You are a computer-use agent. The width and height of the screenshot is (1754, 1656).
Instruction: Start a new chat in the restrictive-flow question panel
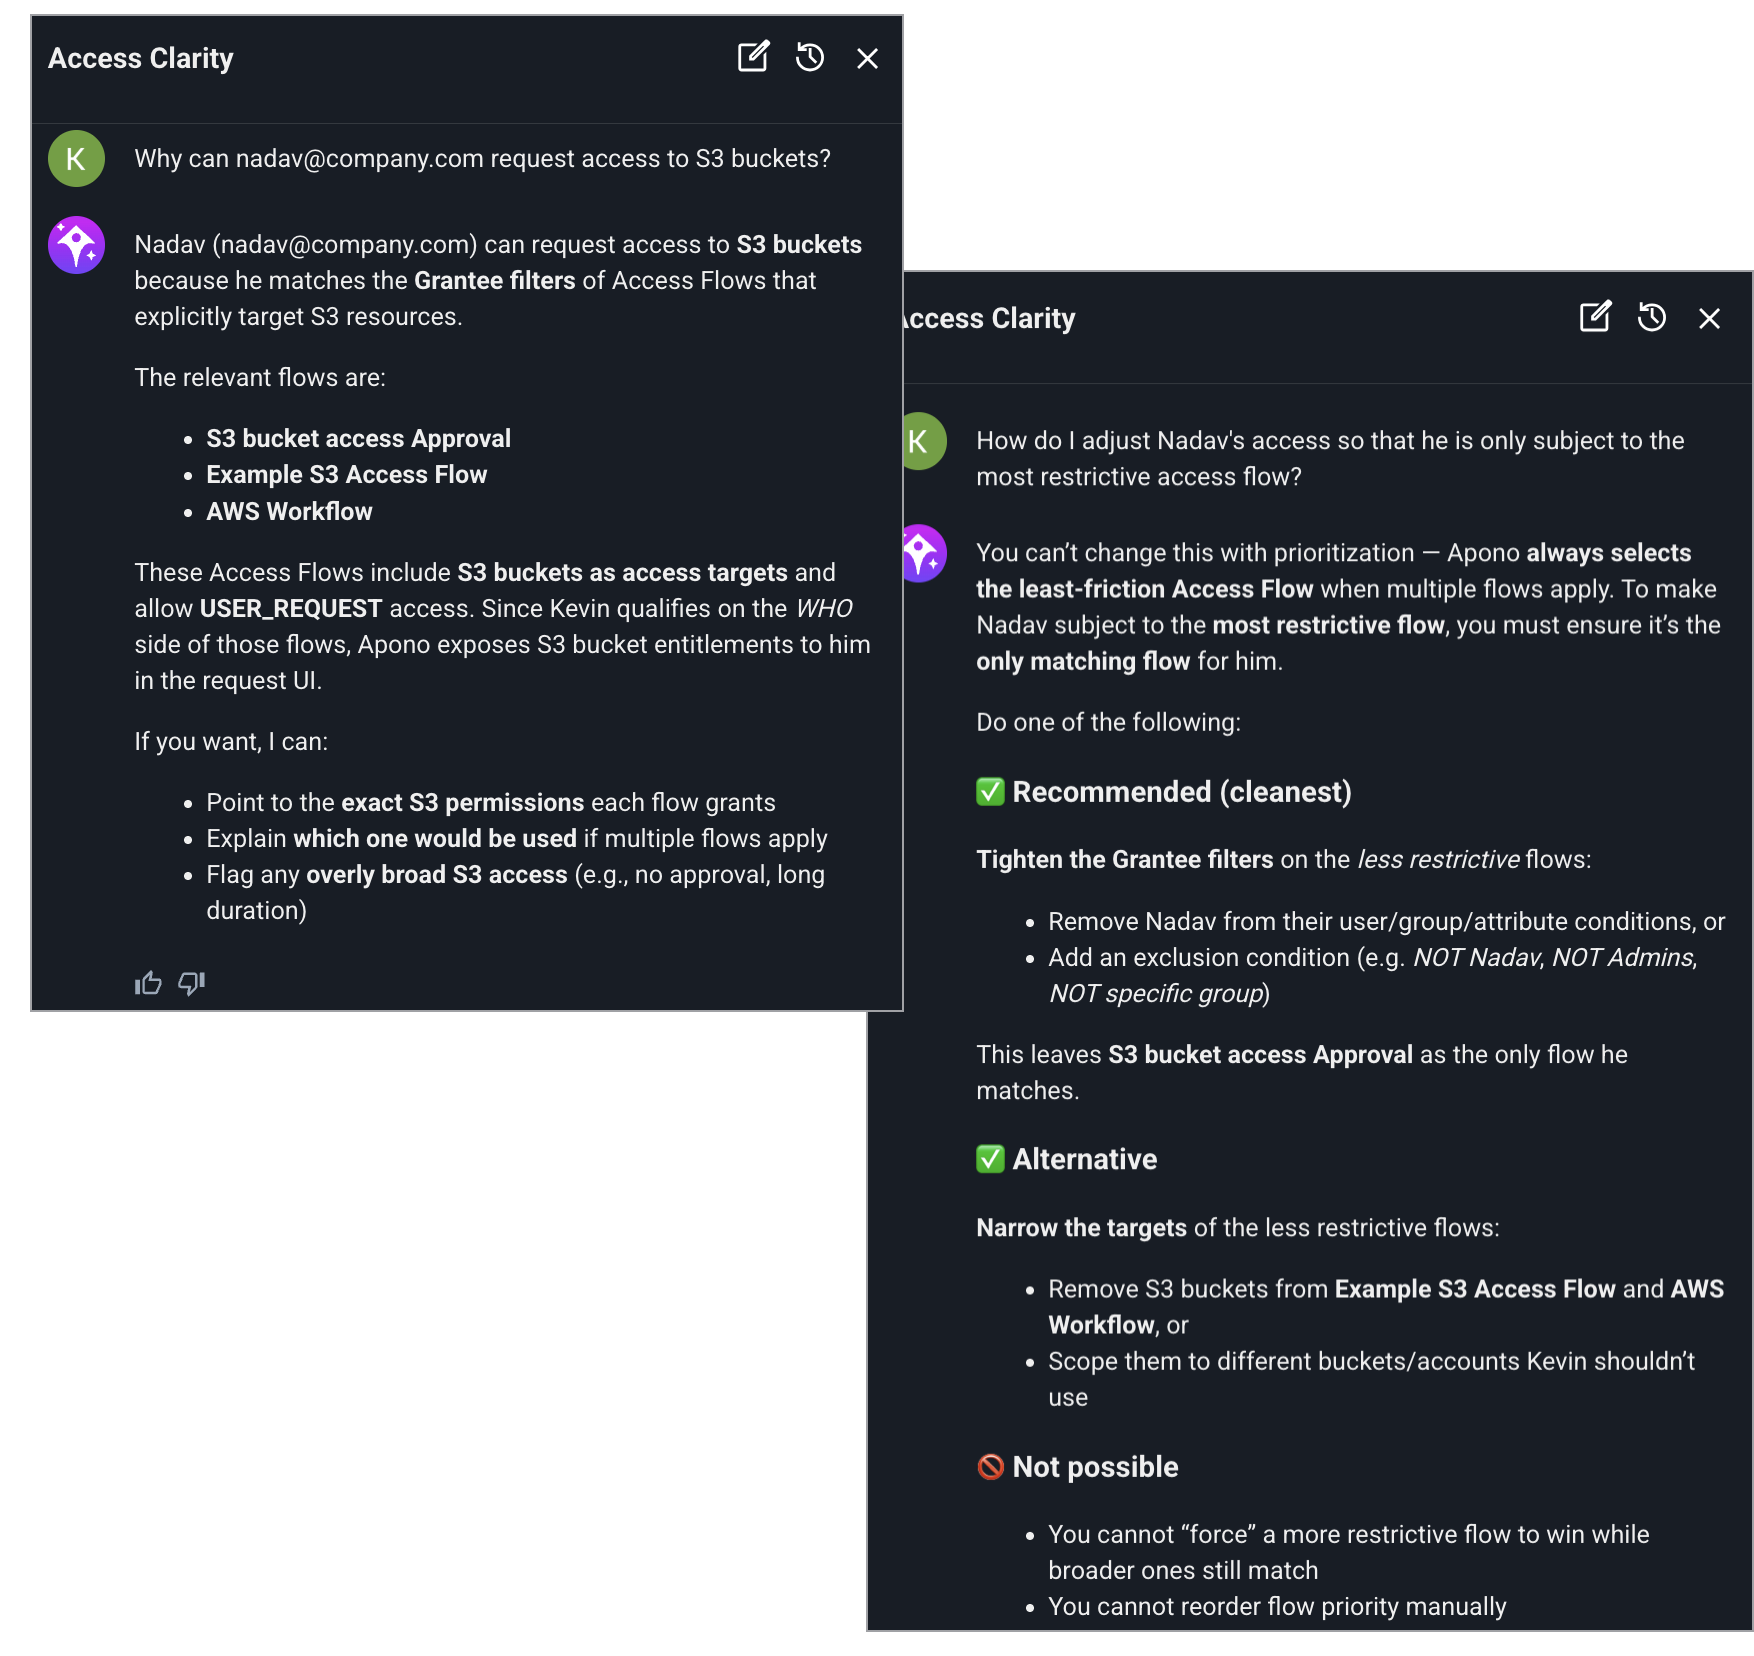[1595, 317]
